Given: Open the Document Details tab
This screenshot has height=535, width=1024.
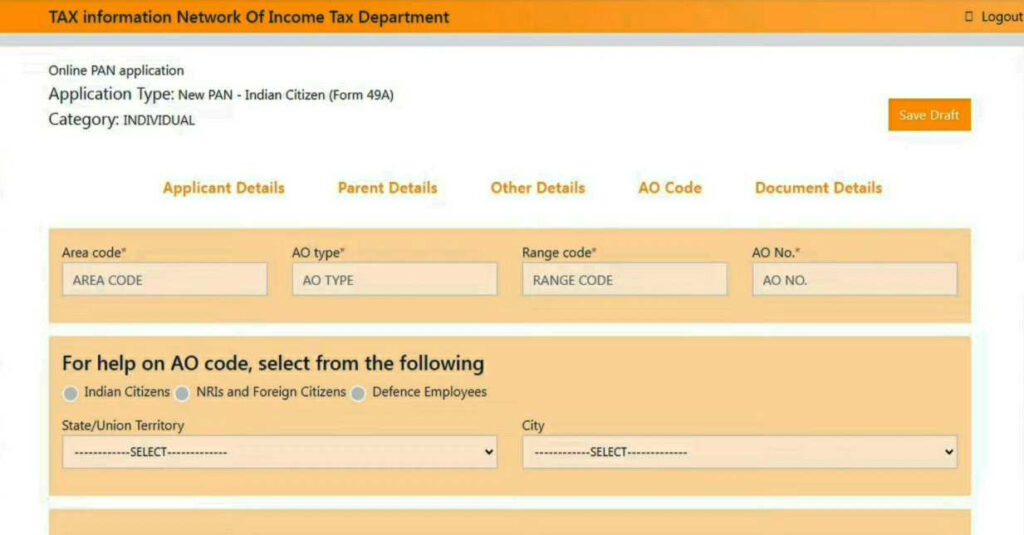Looking at the screenshot, I should click(818, 188).
